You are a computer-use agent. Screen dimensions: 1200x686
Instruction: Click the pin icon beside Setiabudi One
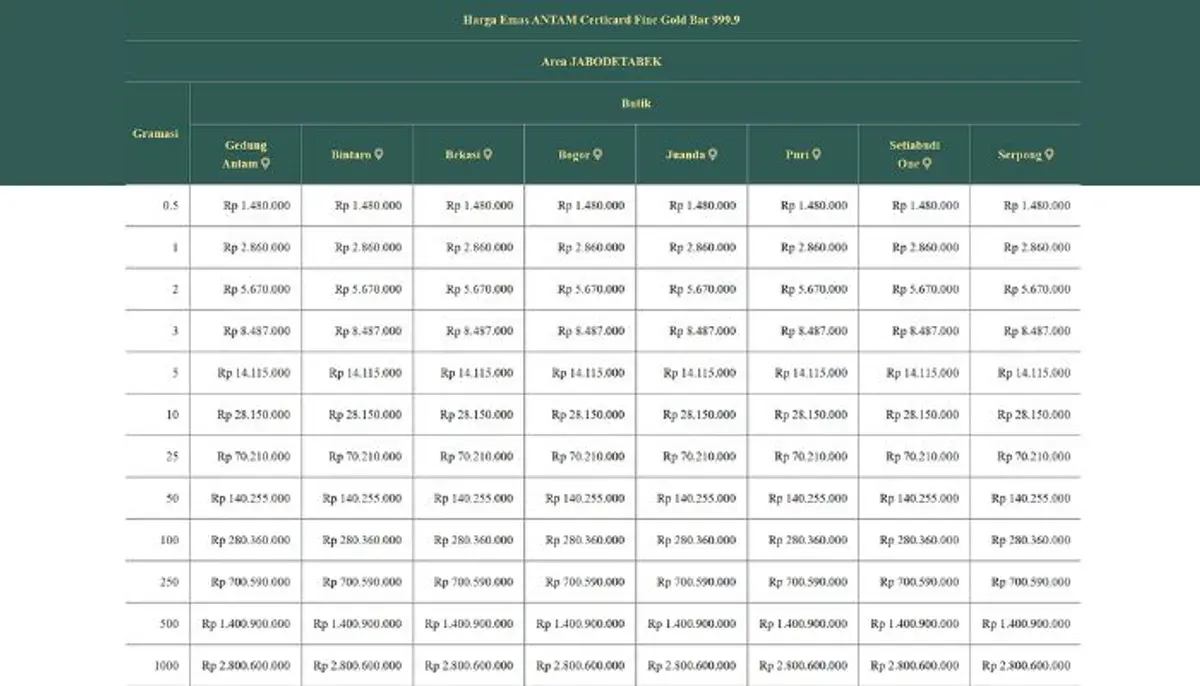[927, 163]
